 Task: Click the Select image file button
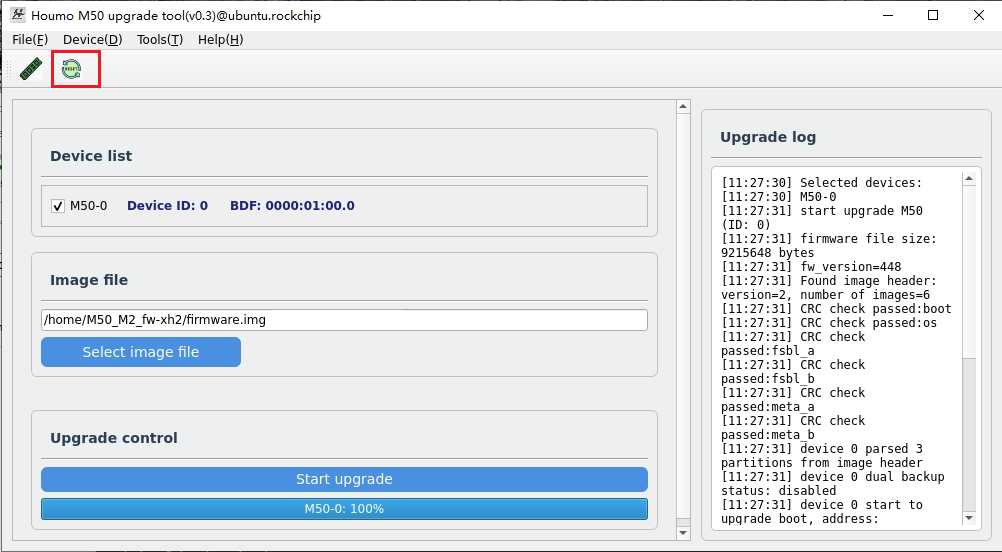pos(141,352)
